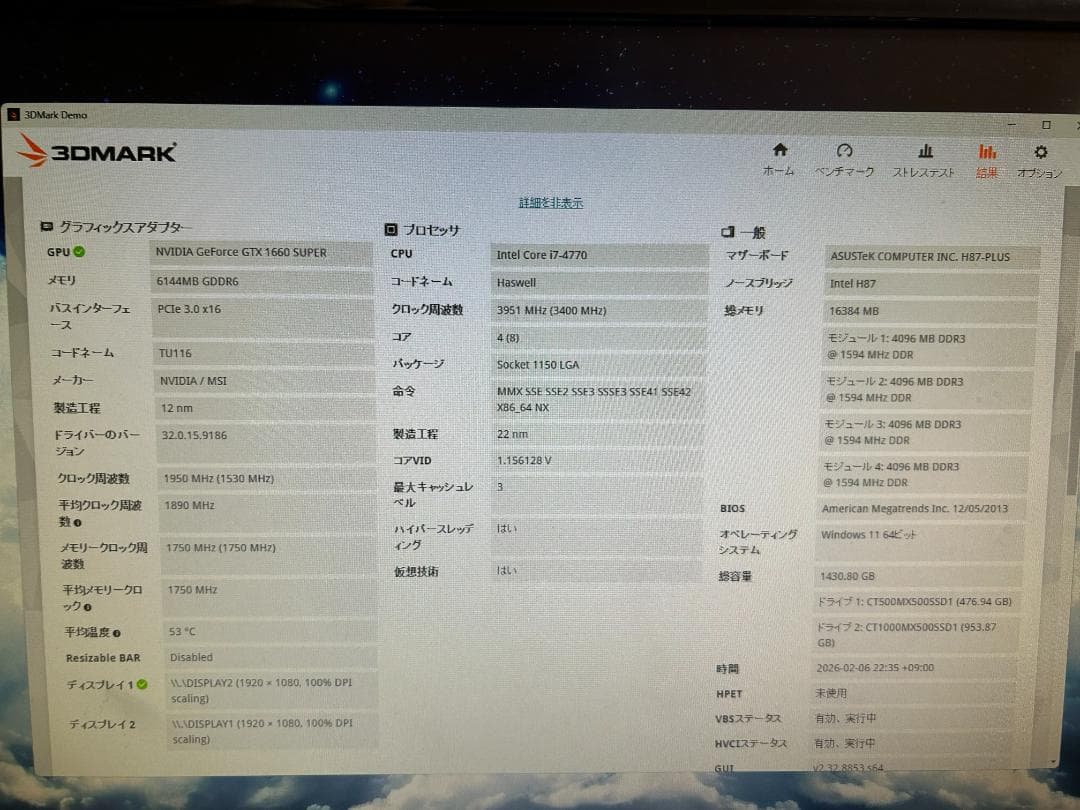Click the PCIe 3.0 x16 value

click(x=262, y=317)
